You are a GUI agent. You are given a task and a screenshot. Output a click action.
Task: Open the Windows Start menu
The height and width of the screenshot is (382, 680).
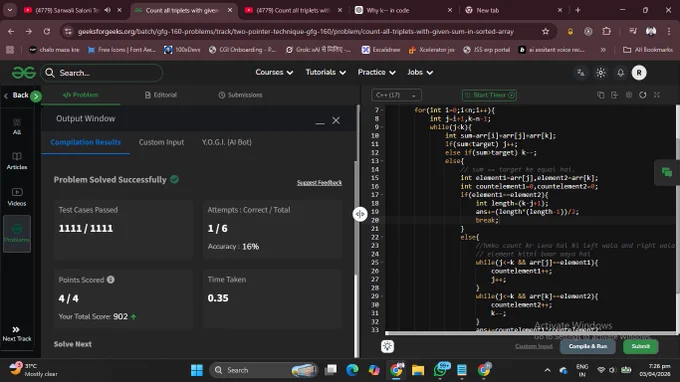pos(197,370)
